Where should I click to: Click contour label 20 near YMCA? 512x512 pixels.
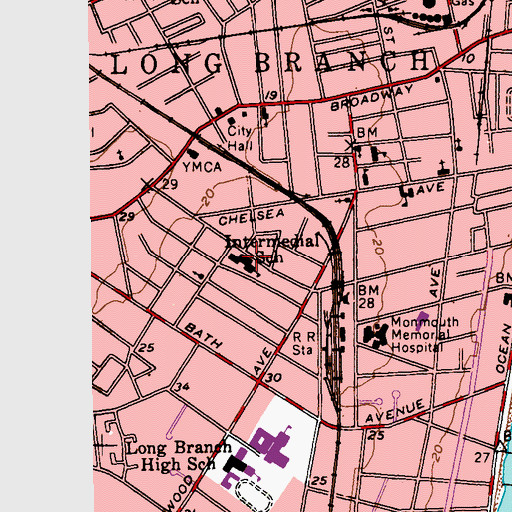coord(208,196)
